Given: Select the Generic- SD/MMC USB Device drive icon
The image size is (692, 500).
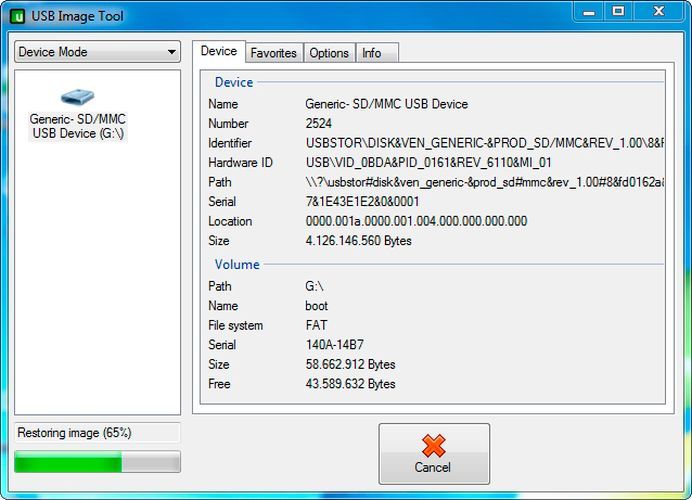Looking at the screenshot, I should (77, 97).
